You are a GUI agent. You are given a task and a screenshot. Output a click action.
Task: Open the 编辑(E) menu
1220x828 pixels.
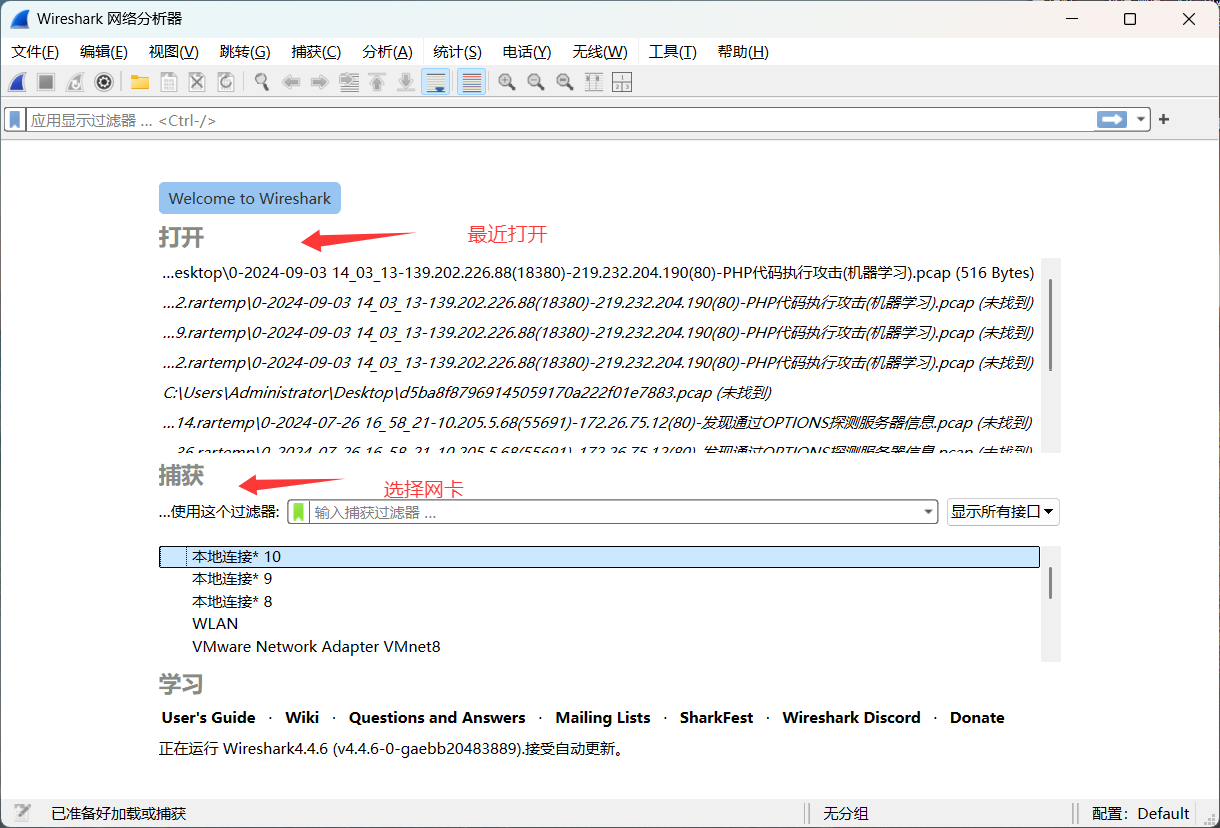coord(104,52)
